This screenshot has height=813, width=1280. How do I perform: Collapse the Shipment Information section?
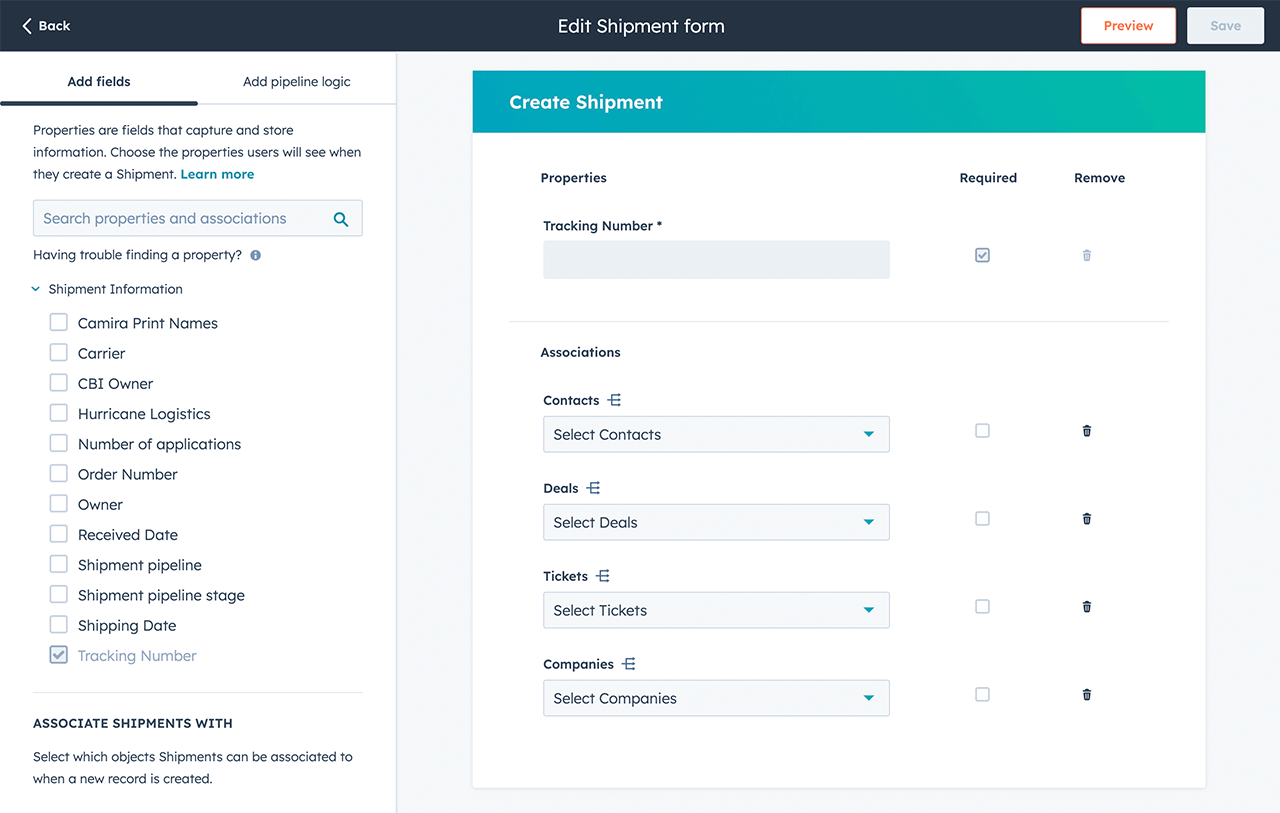tap(36, 288)
